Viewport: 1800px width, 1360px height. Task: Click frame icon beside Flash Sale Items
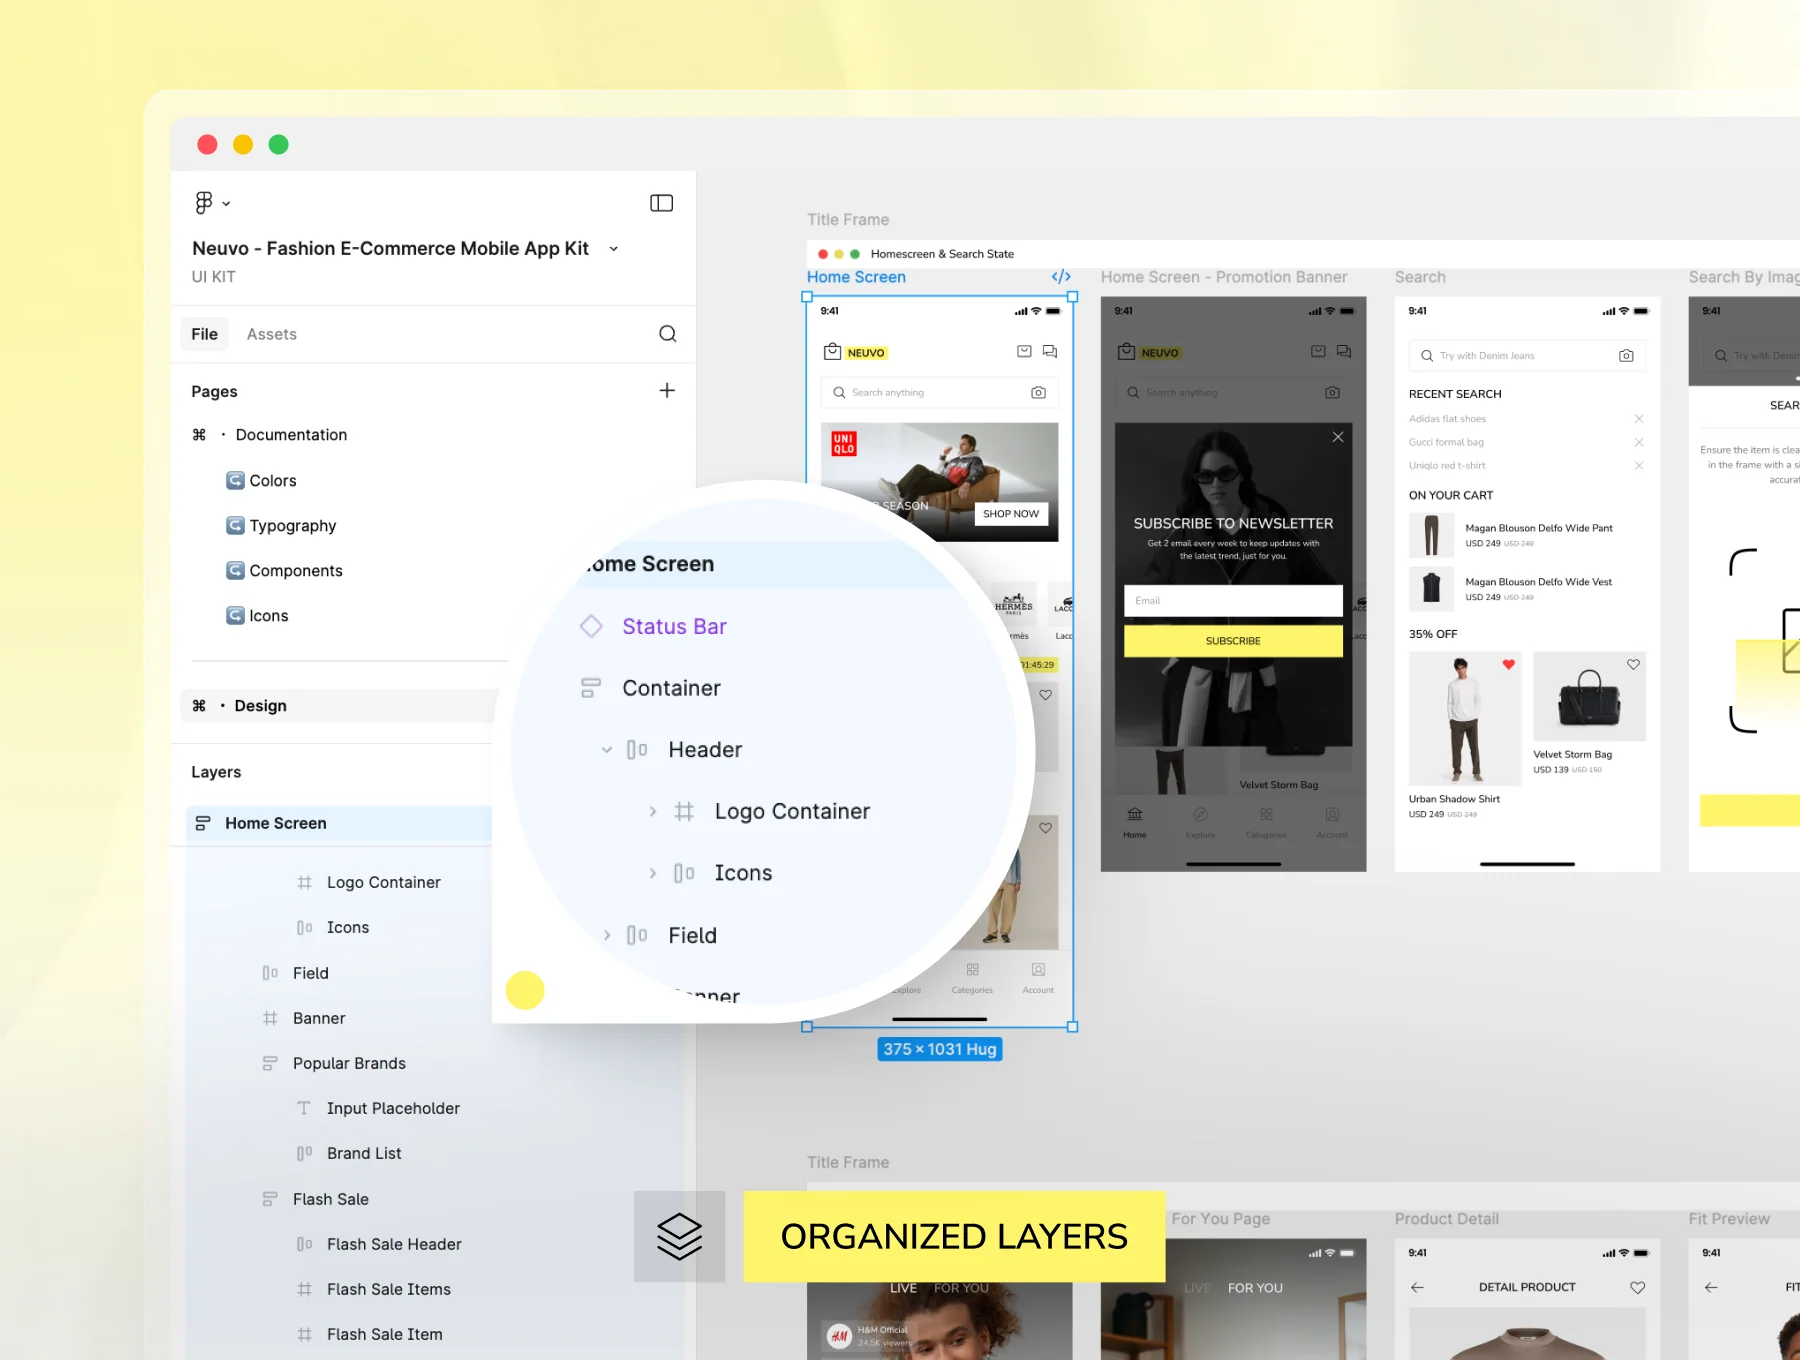pos(305,1289)
